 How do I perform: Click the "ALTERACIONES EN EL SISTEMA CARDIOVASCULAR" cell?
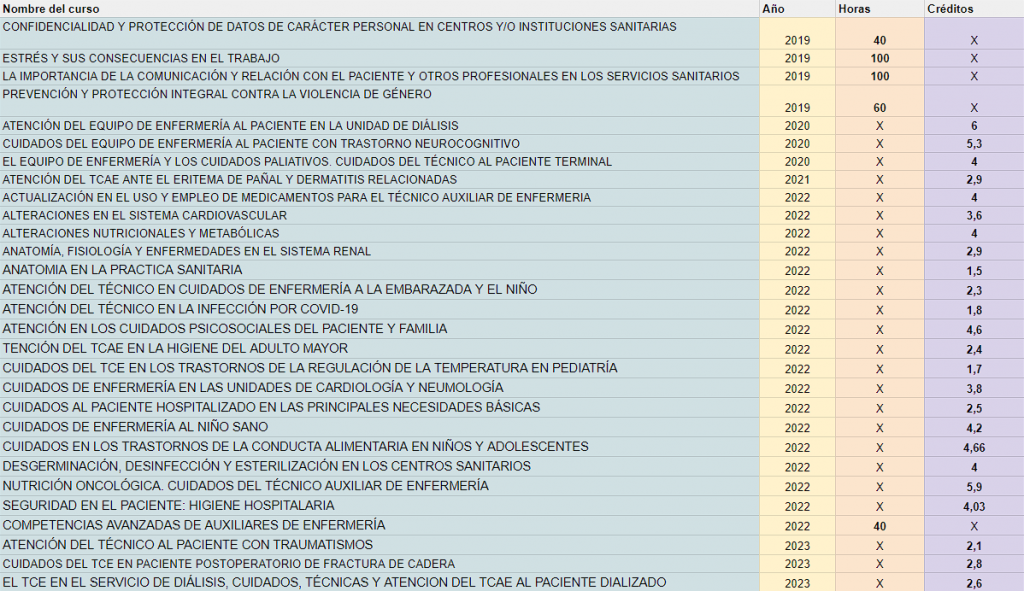click(x=145, y=216)
